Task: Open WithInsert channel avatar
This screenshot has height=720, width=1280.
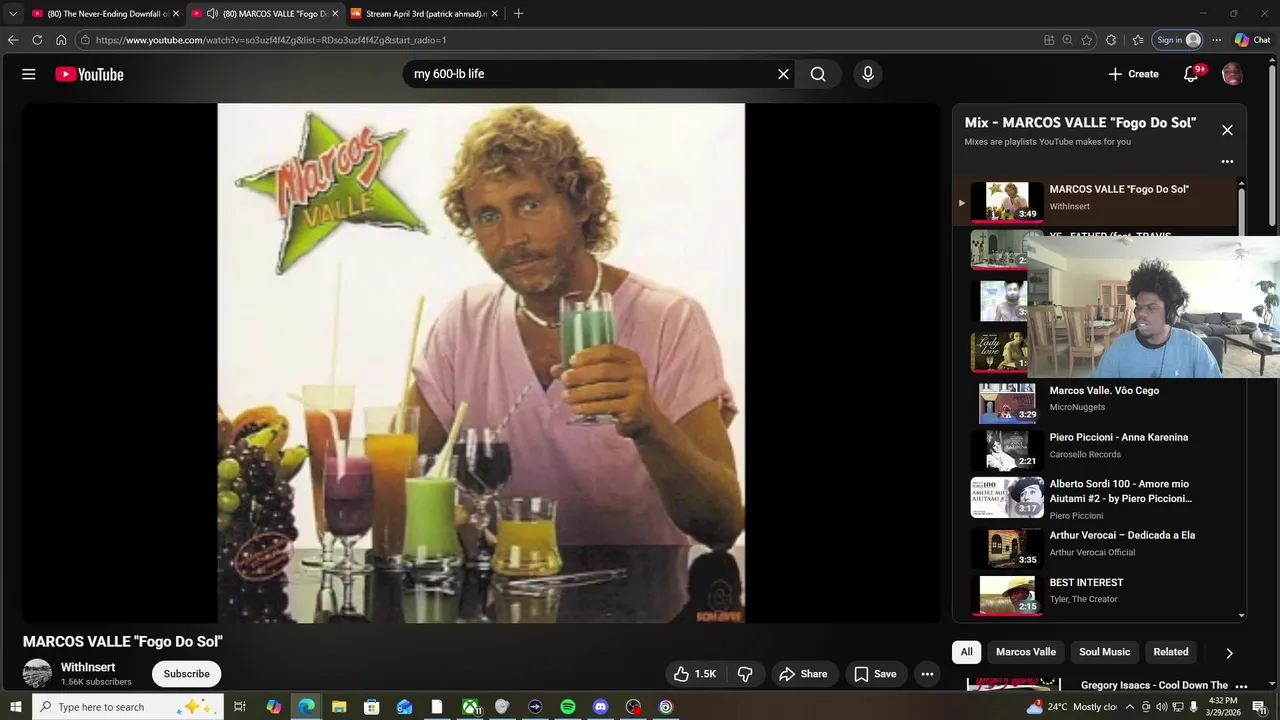Action: 37,673
